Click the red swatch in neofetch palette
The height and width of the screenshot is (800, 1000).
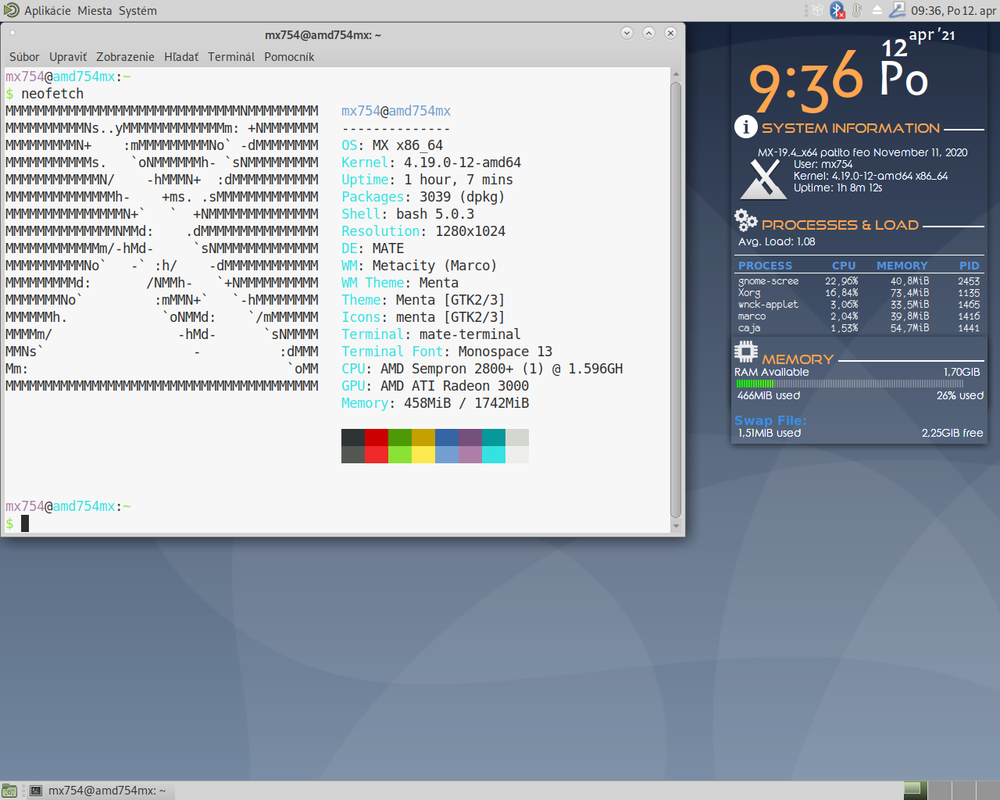[x=376, y=437]
